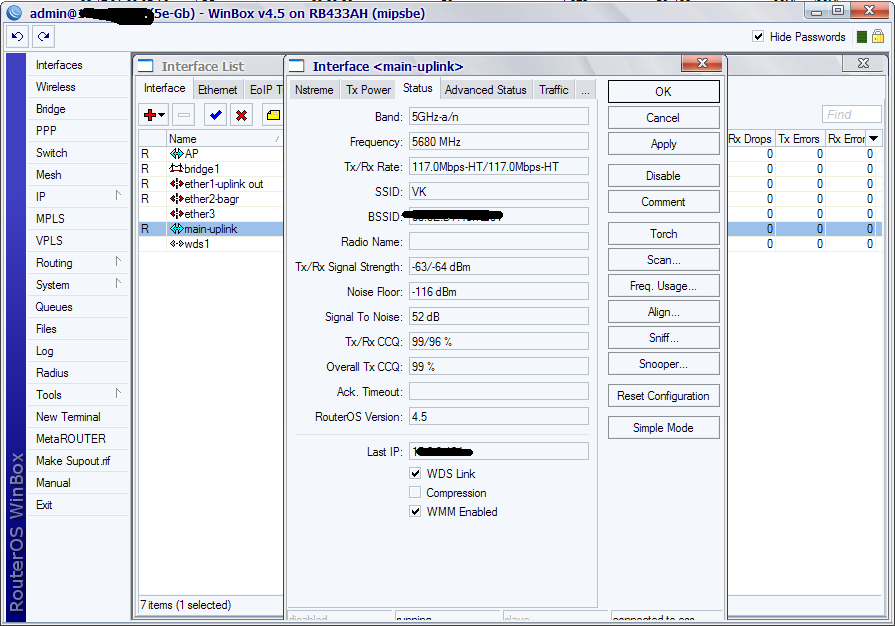Toggle the WDS Link checkbox
895x626 pixels.
click(416, 474)
